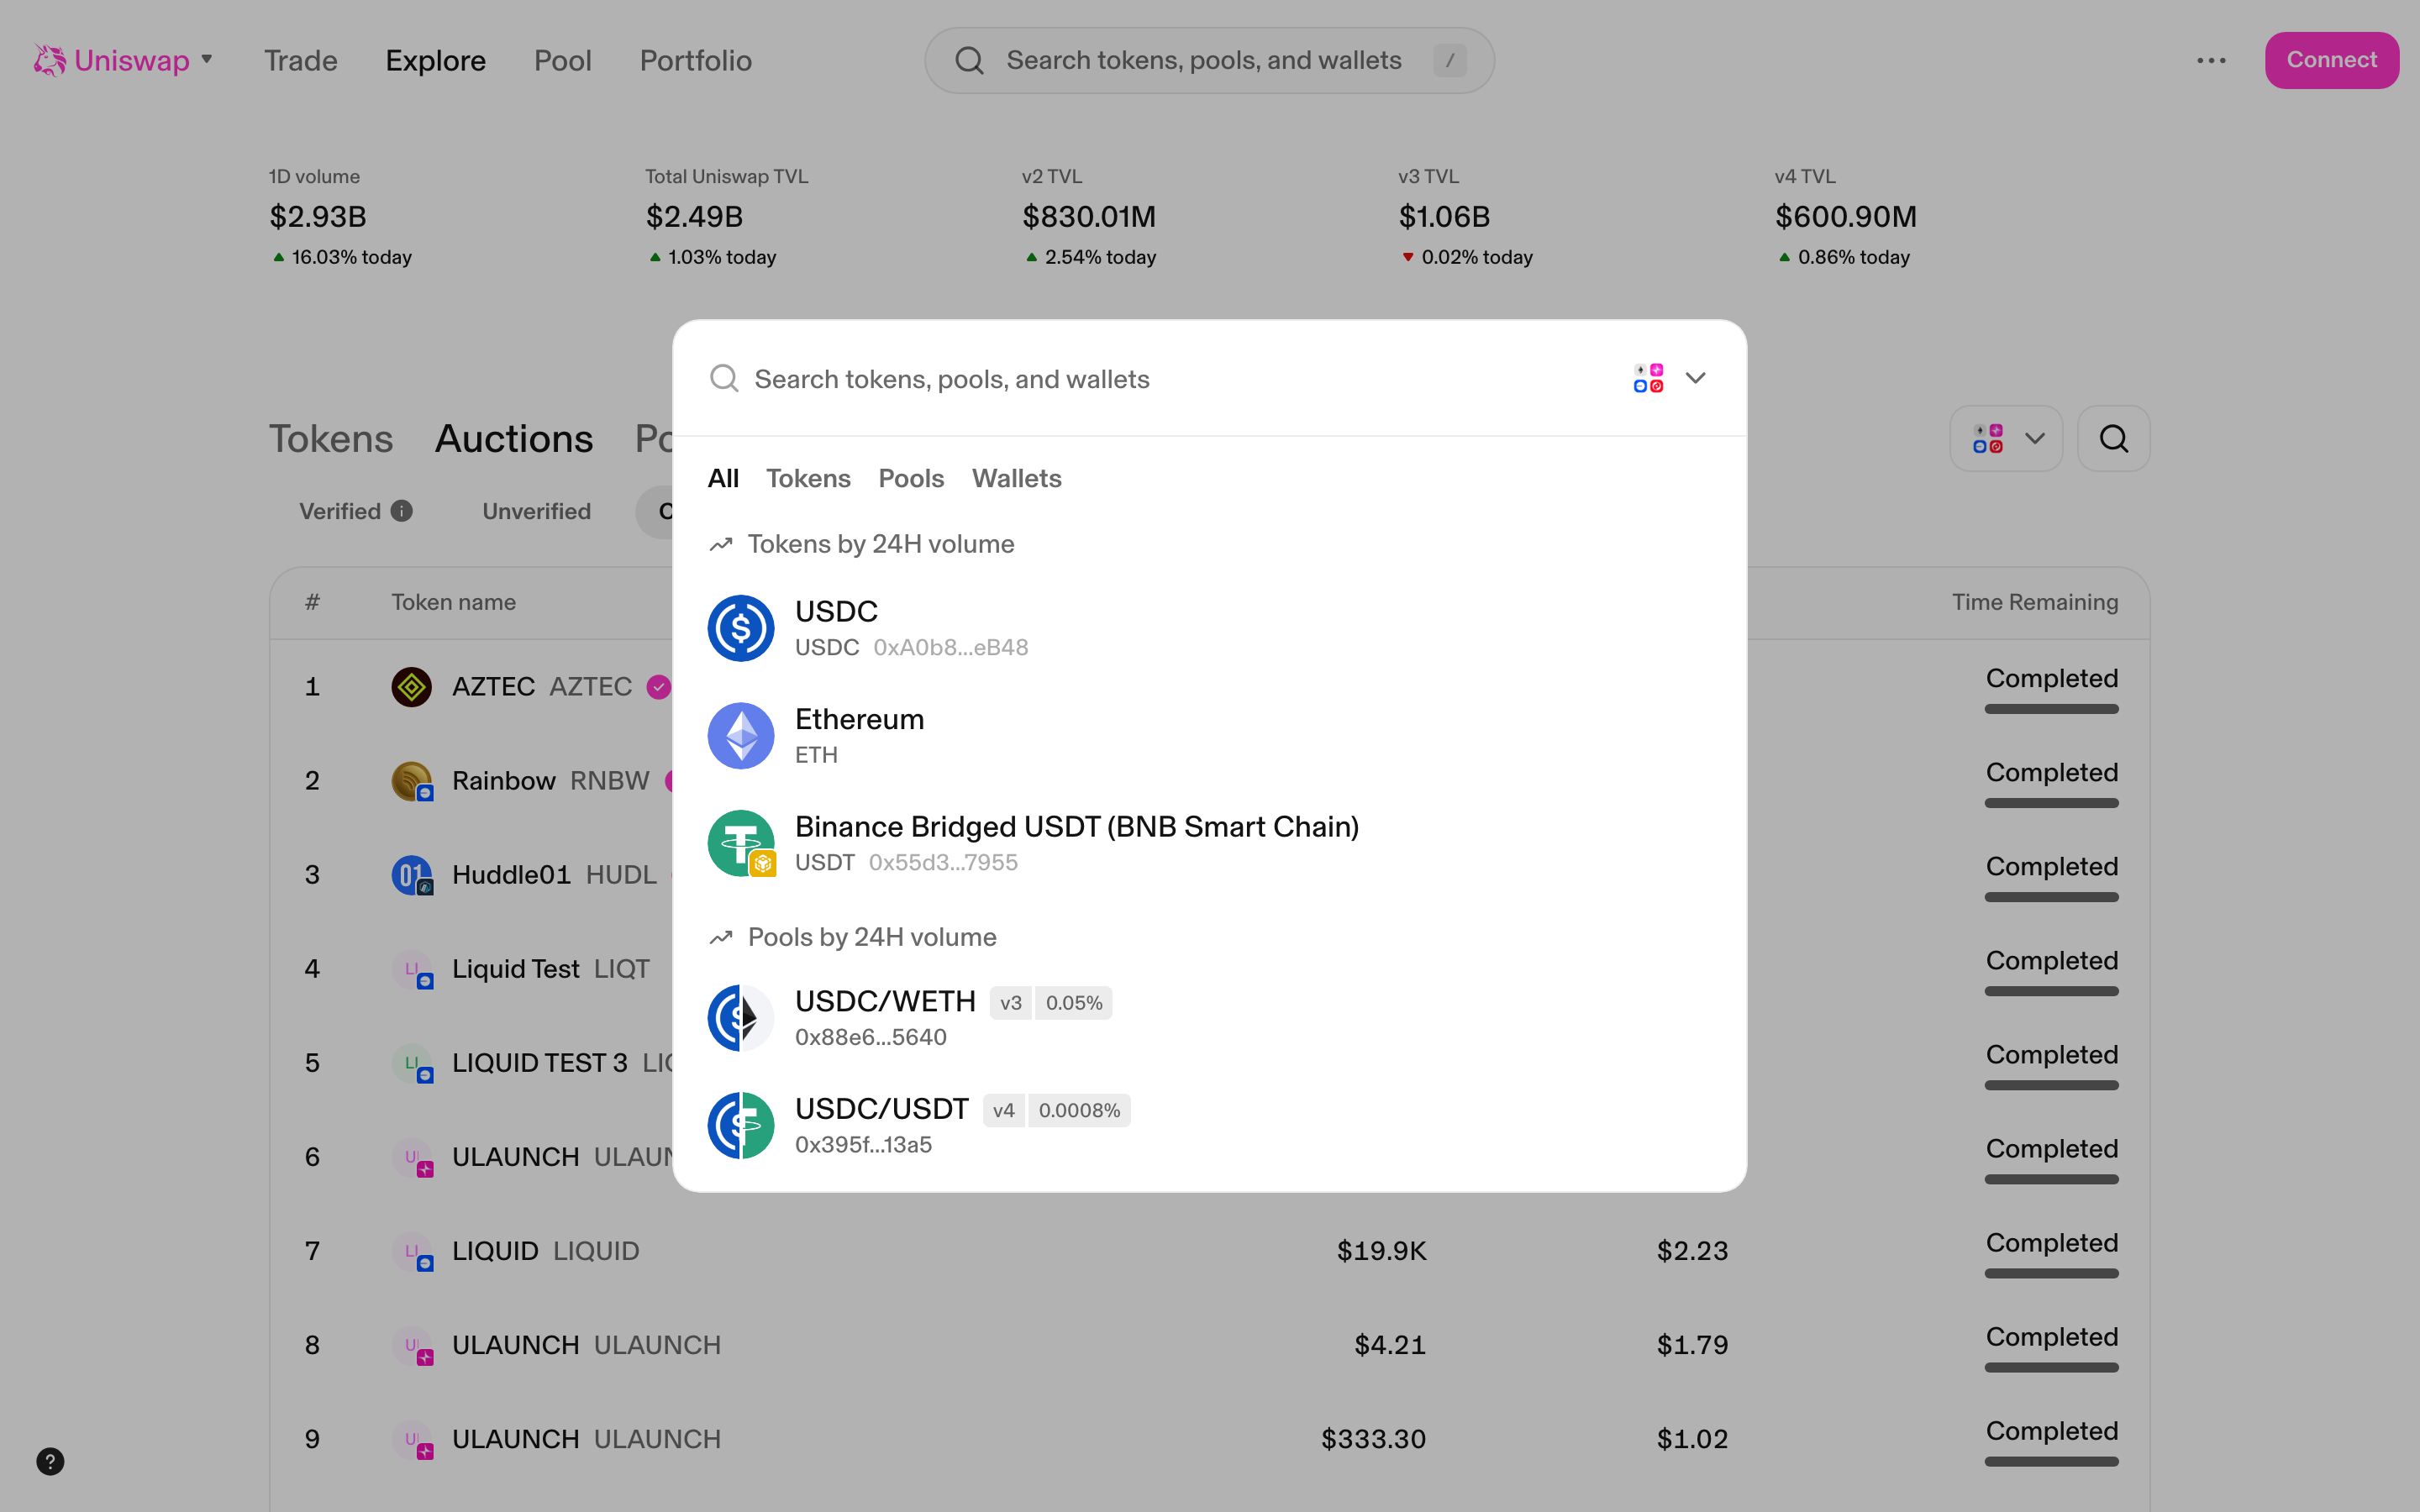Image resolution: width=2420 pixels, height=1512 pixels.
Task: Click the Connect button
Action: [x=2331, y=60]
